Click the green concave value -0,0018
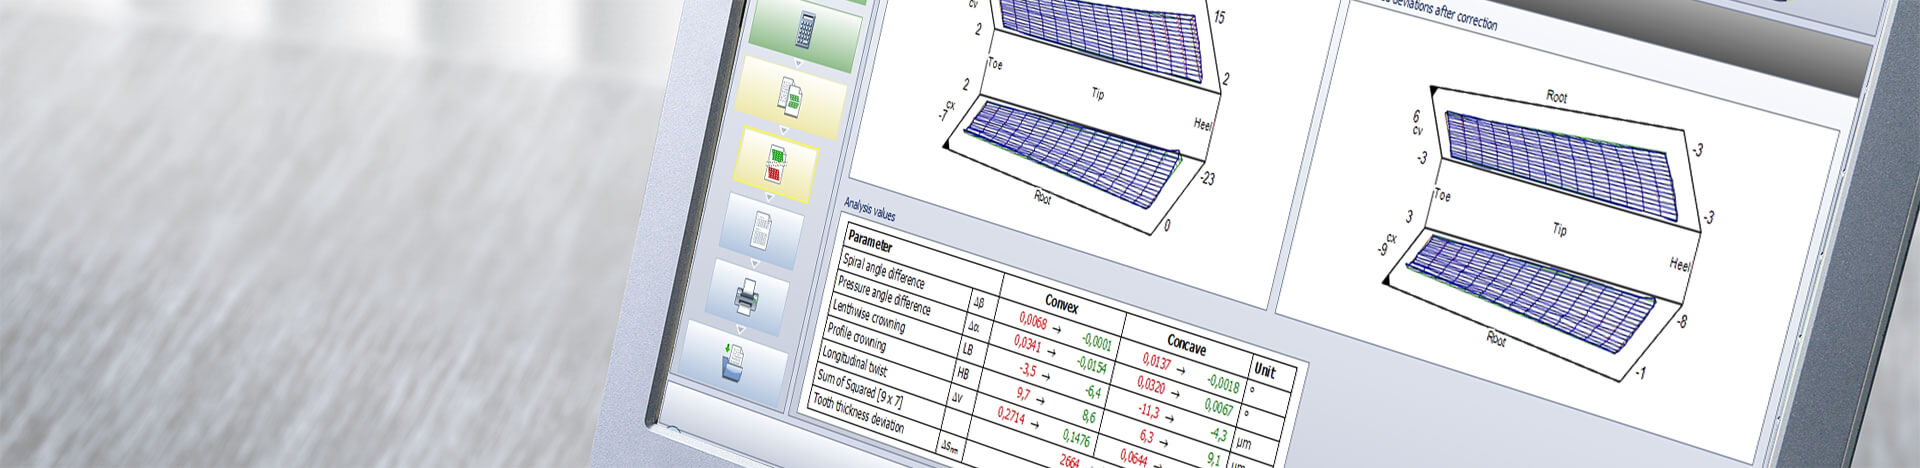 pyautogui.click(x=1223, y=385)
